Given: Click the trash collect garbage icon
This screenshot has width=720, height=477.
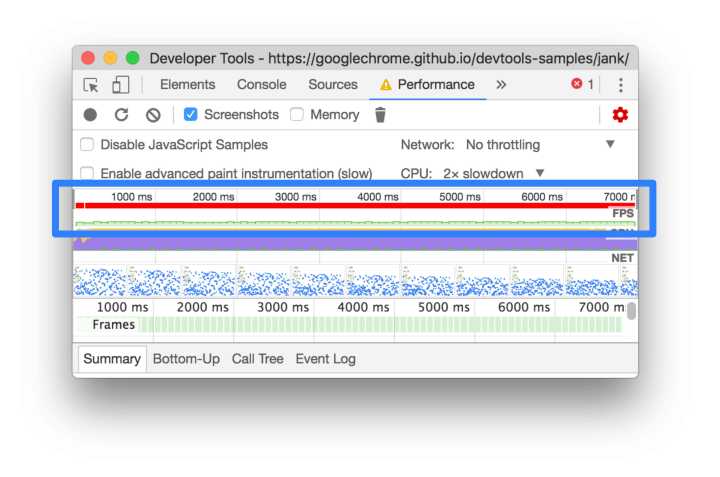Looking at the screenshot, I should [380, 115].
